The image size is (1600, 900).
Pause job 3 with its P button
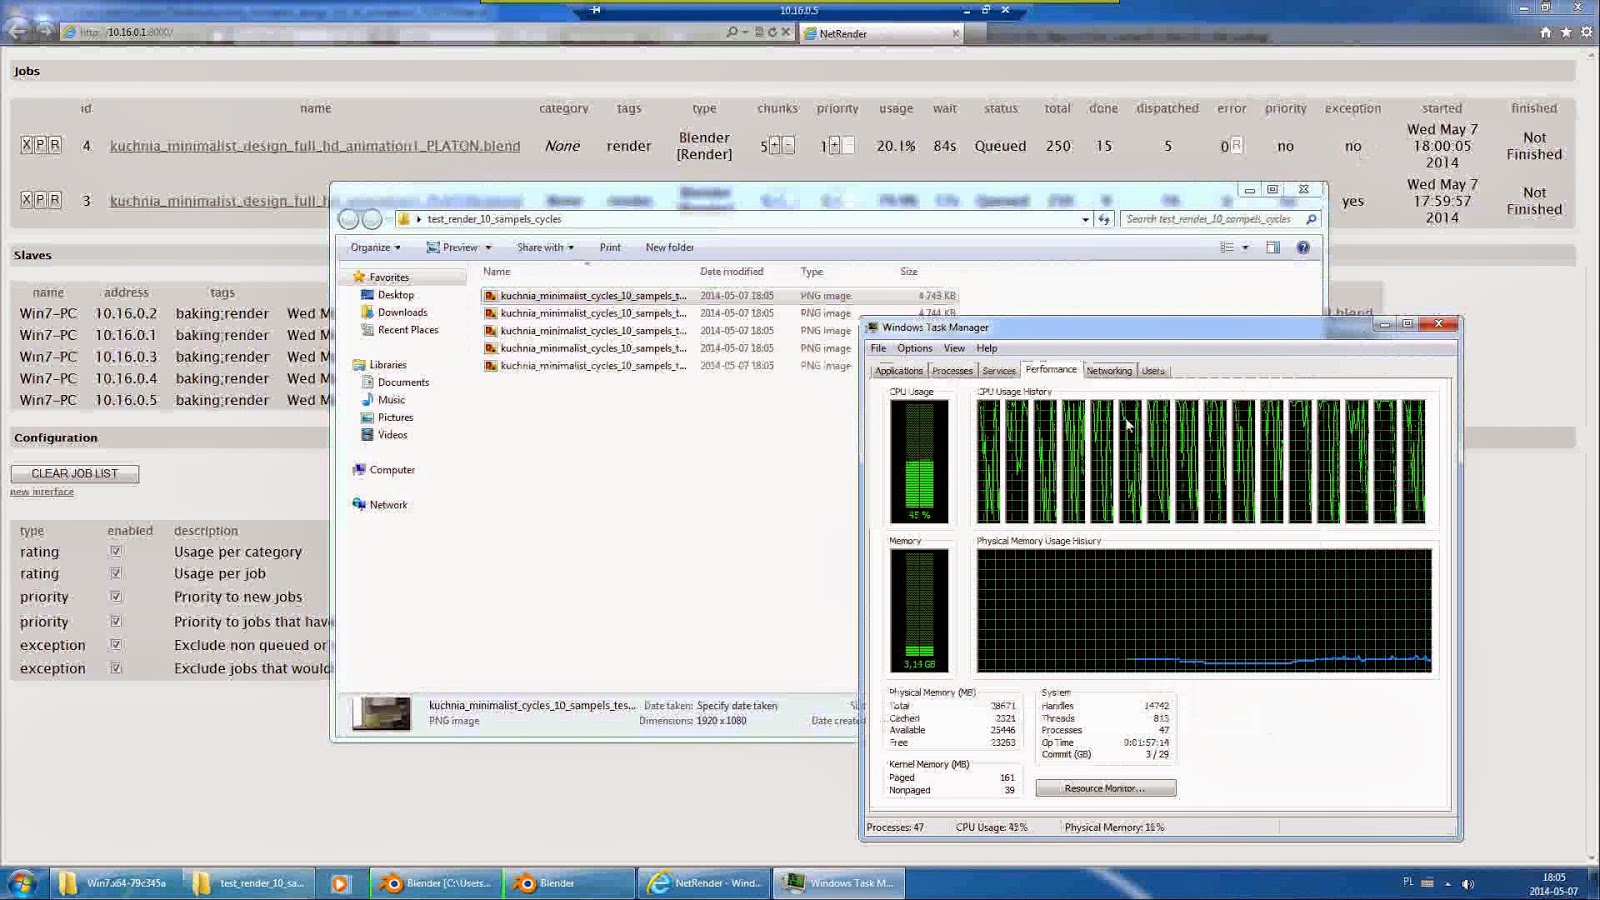(x=41, y=200)
